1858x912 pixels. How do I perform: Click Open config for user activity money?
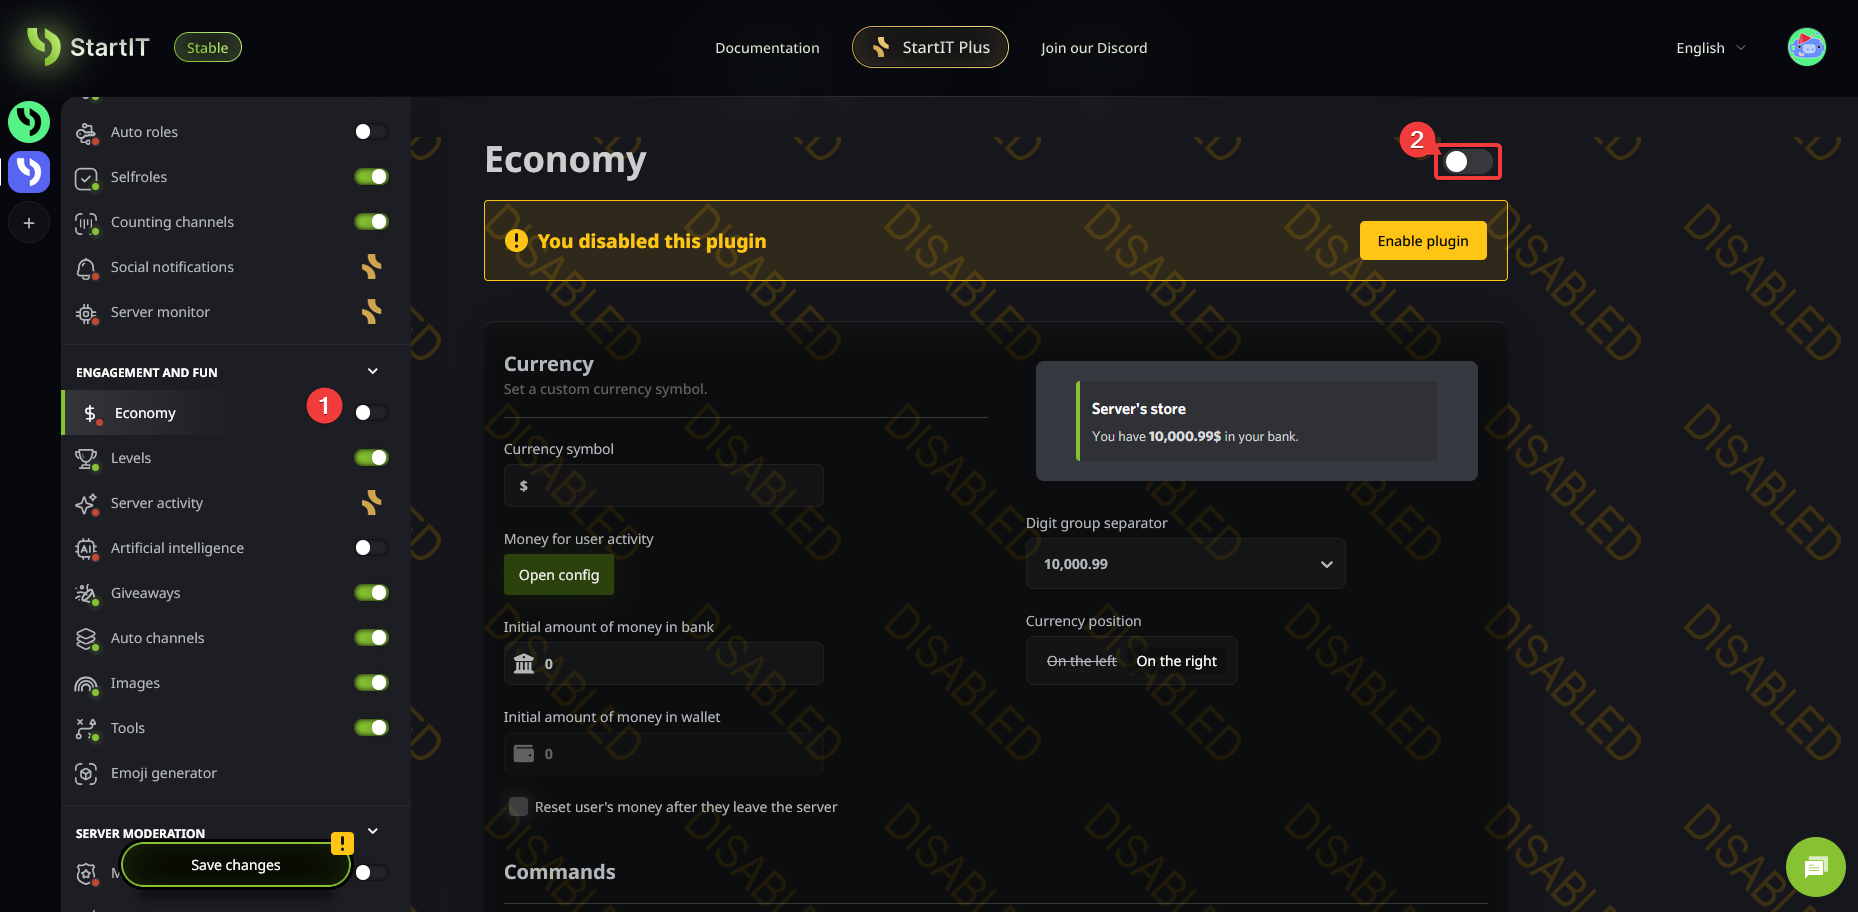point(558,575)
